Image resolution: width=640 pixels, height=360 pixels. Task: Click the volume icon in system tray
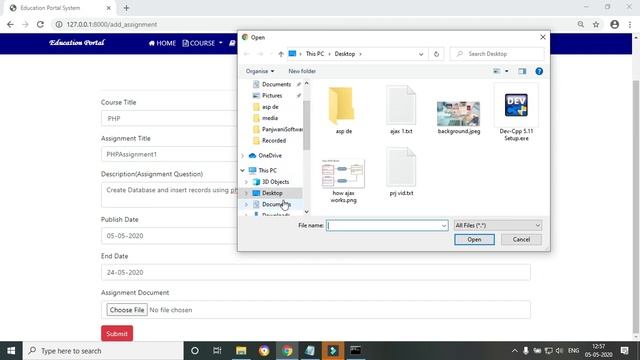(560, 351)
